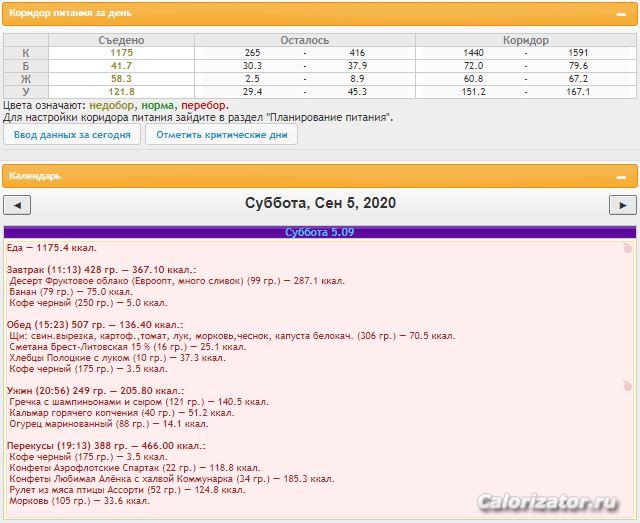Click the green норма legend word
The width and height of the screenshot is (640, 523).
pyautogui.click(x=158, y=105)
